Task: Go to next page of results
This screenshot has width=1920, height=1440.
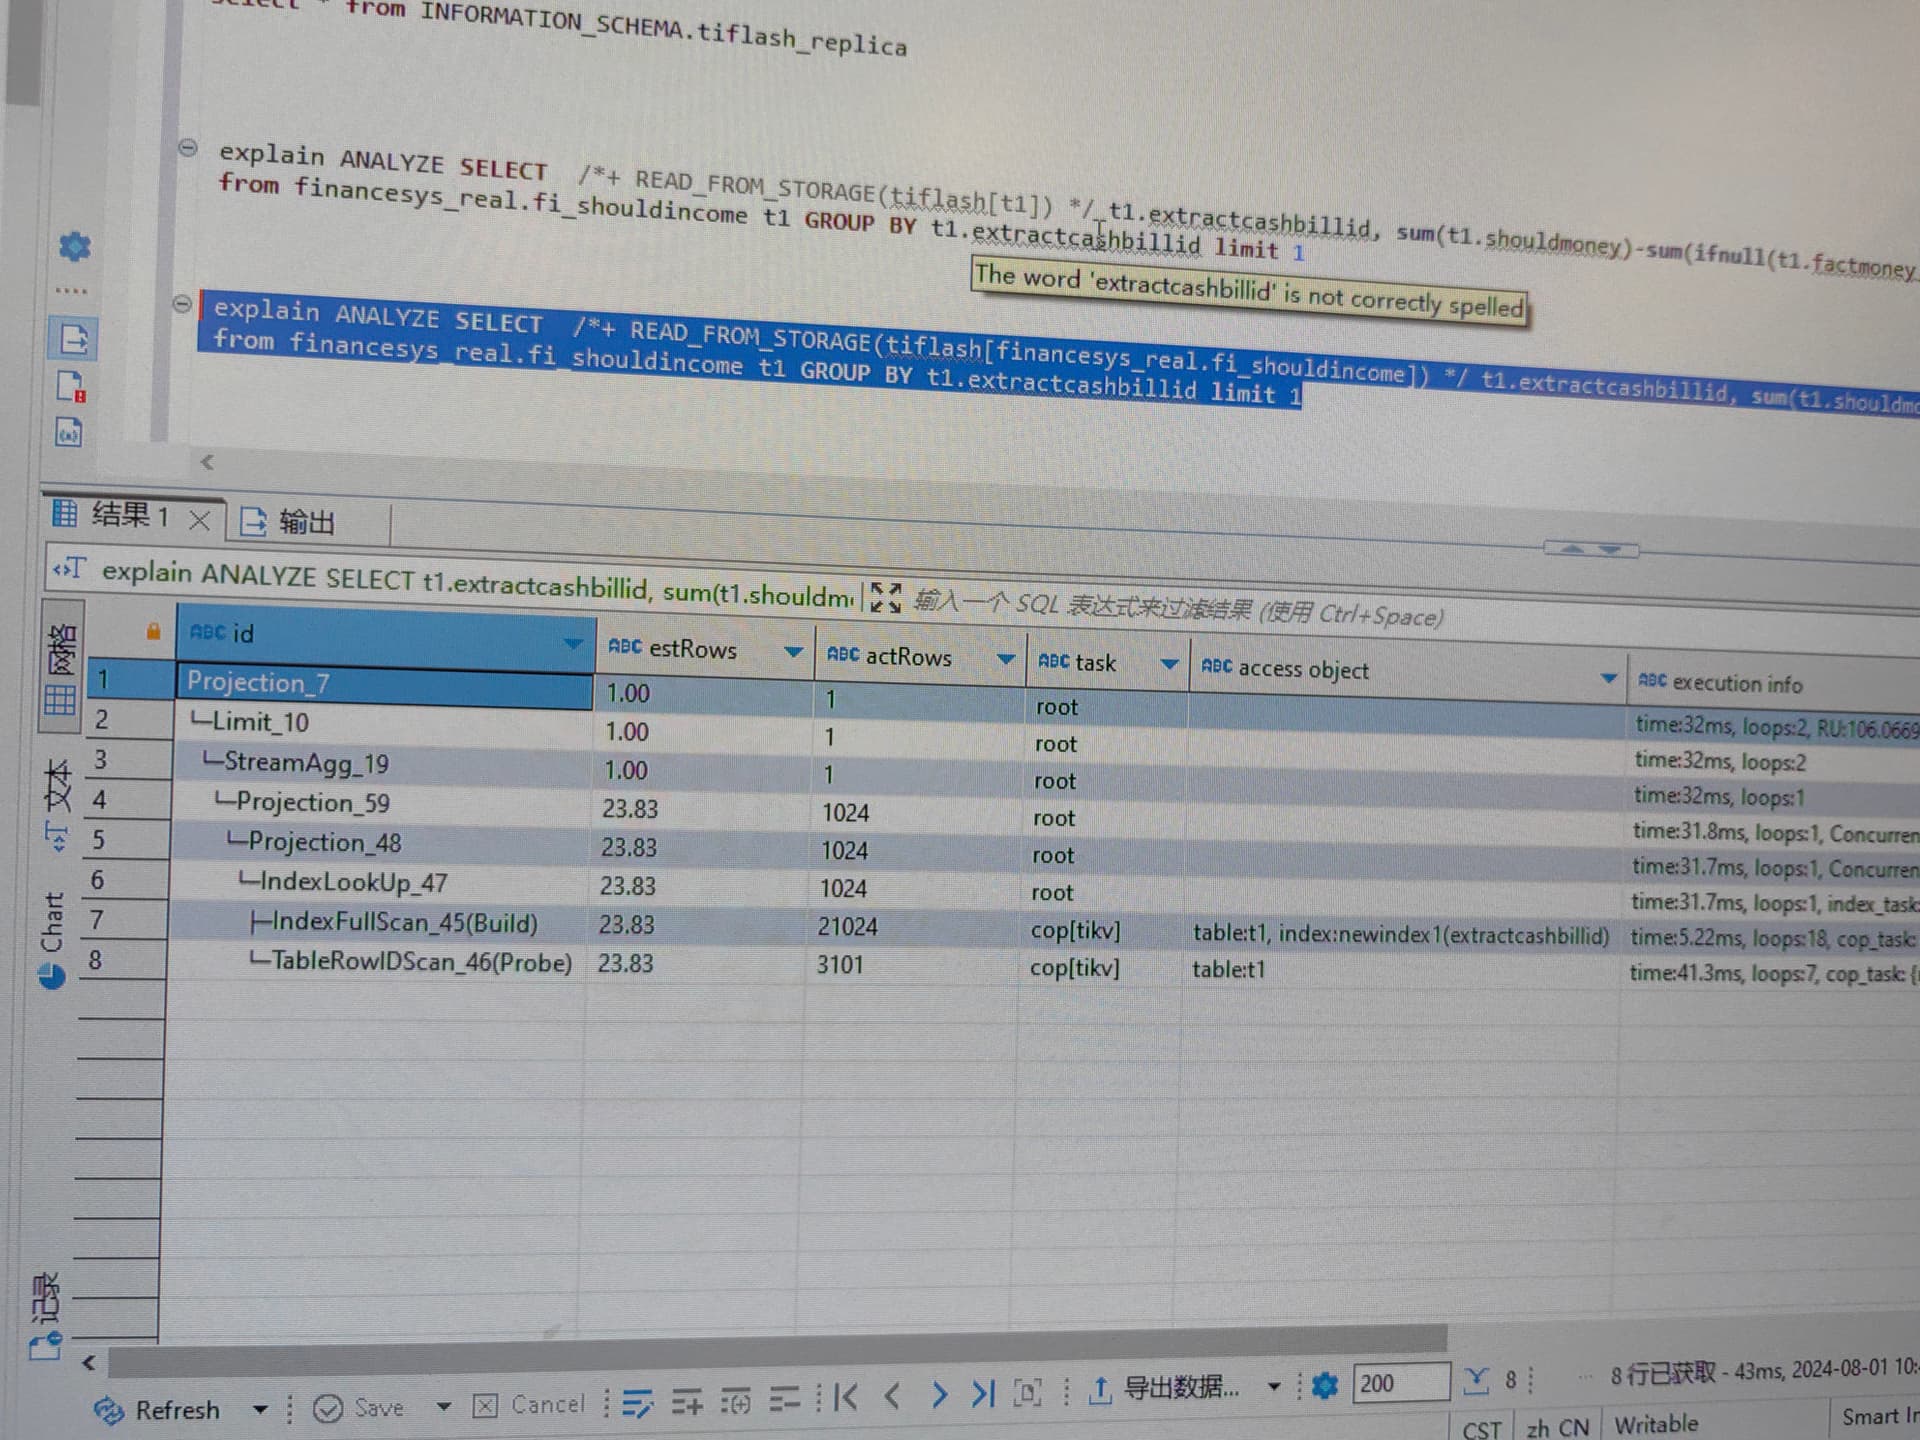Action: [938, 1394]
